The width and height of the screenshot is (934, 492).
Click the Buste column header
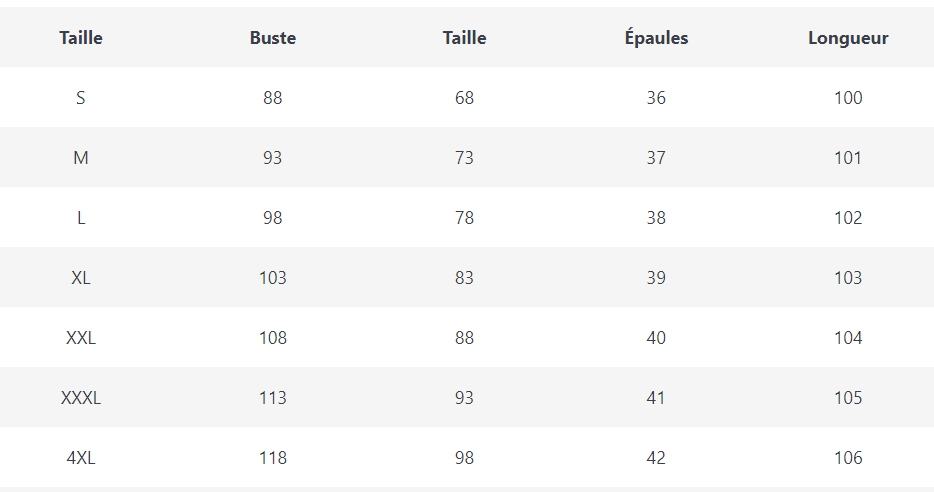click(273, 38)
